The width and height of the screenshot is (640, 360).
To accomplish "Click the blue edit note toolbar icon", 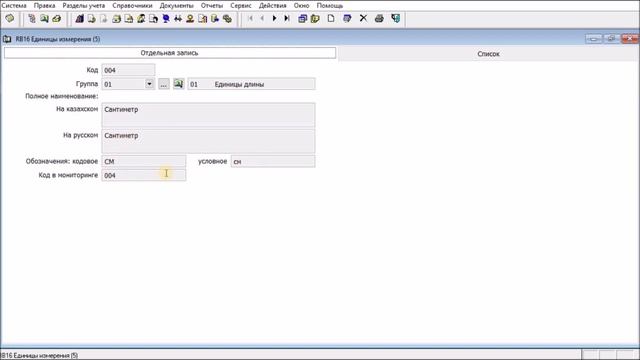I will 347,18.
